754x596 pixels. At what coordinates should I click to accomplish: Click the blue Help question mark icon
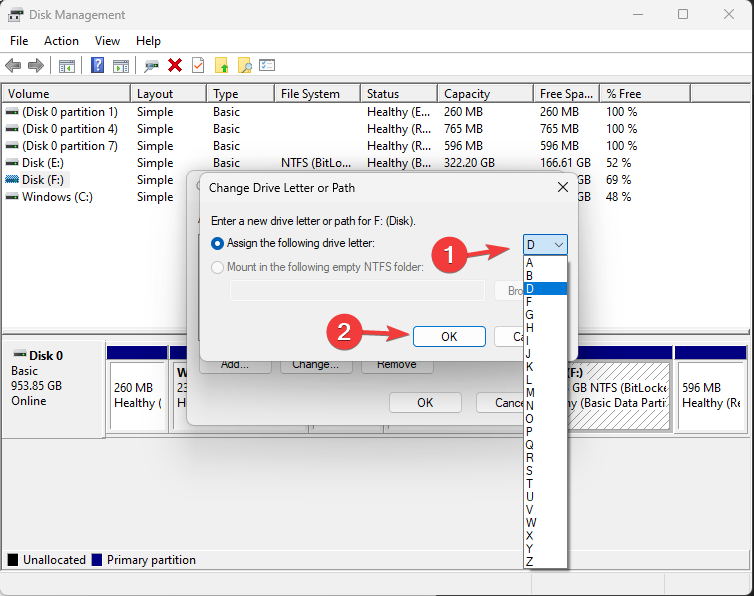point(98,65)
